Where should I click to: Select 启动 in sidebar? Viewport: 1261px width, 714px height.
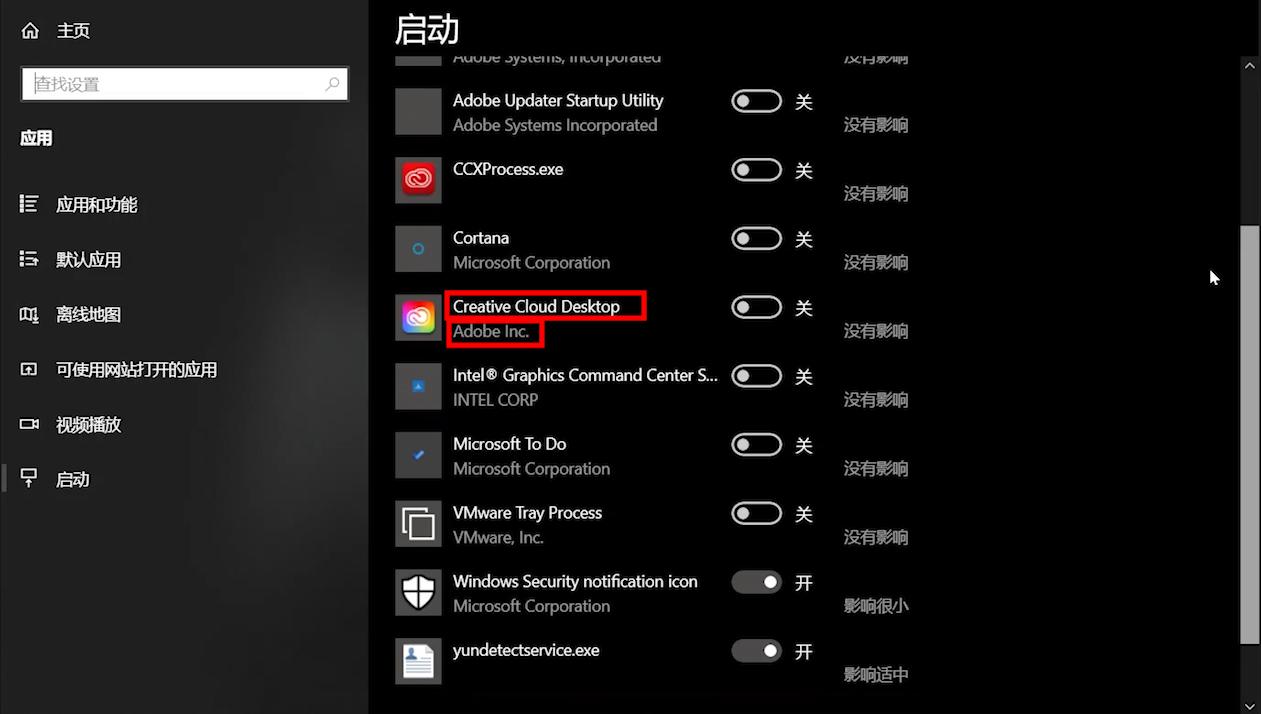[x=73, y=479]
